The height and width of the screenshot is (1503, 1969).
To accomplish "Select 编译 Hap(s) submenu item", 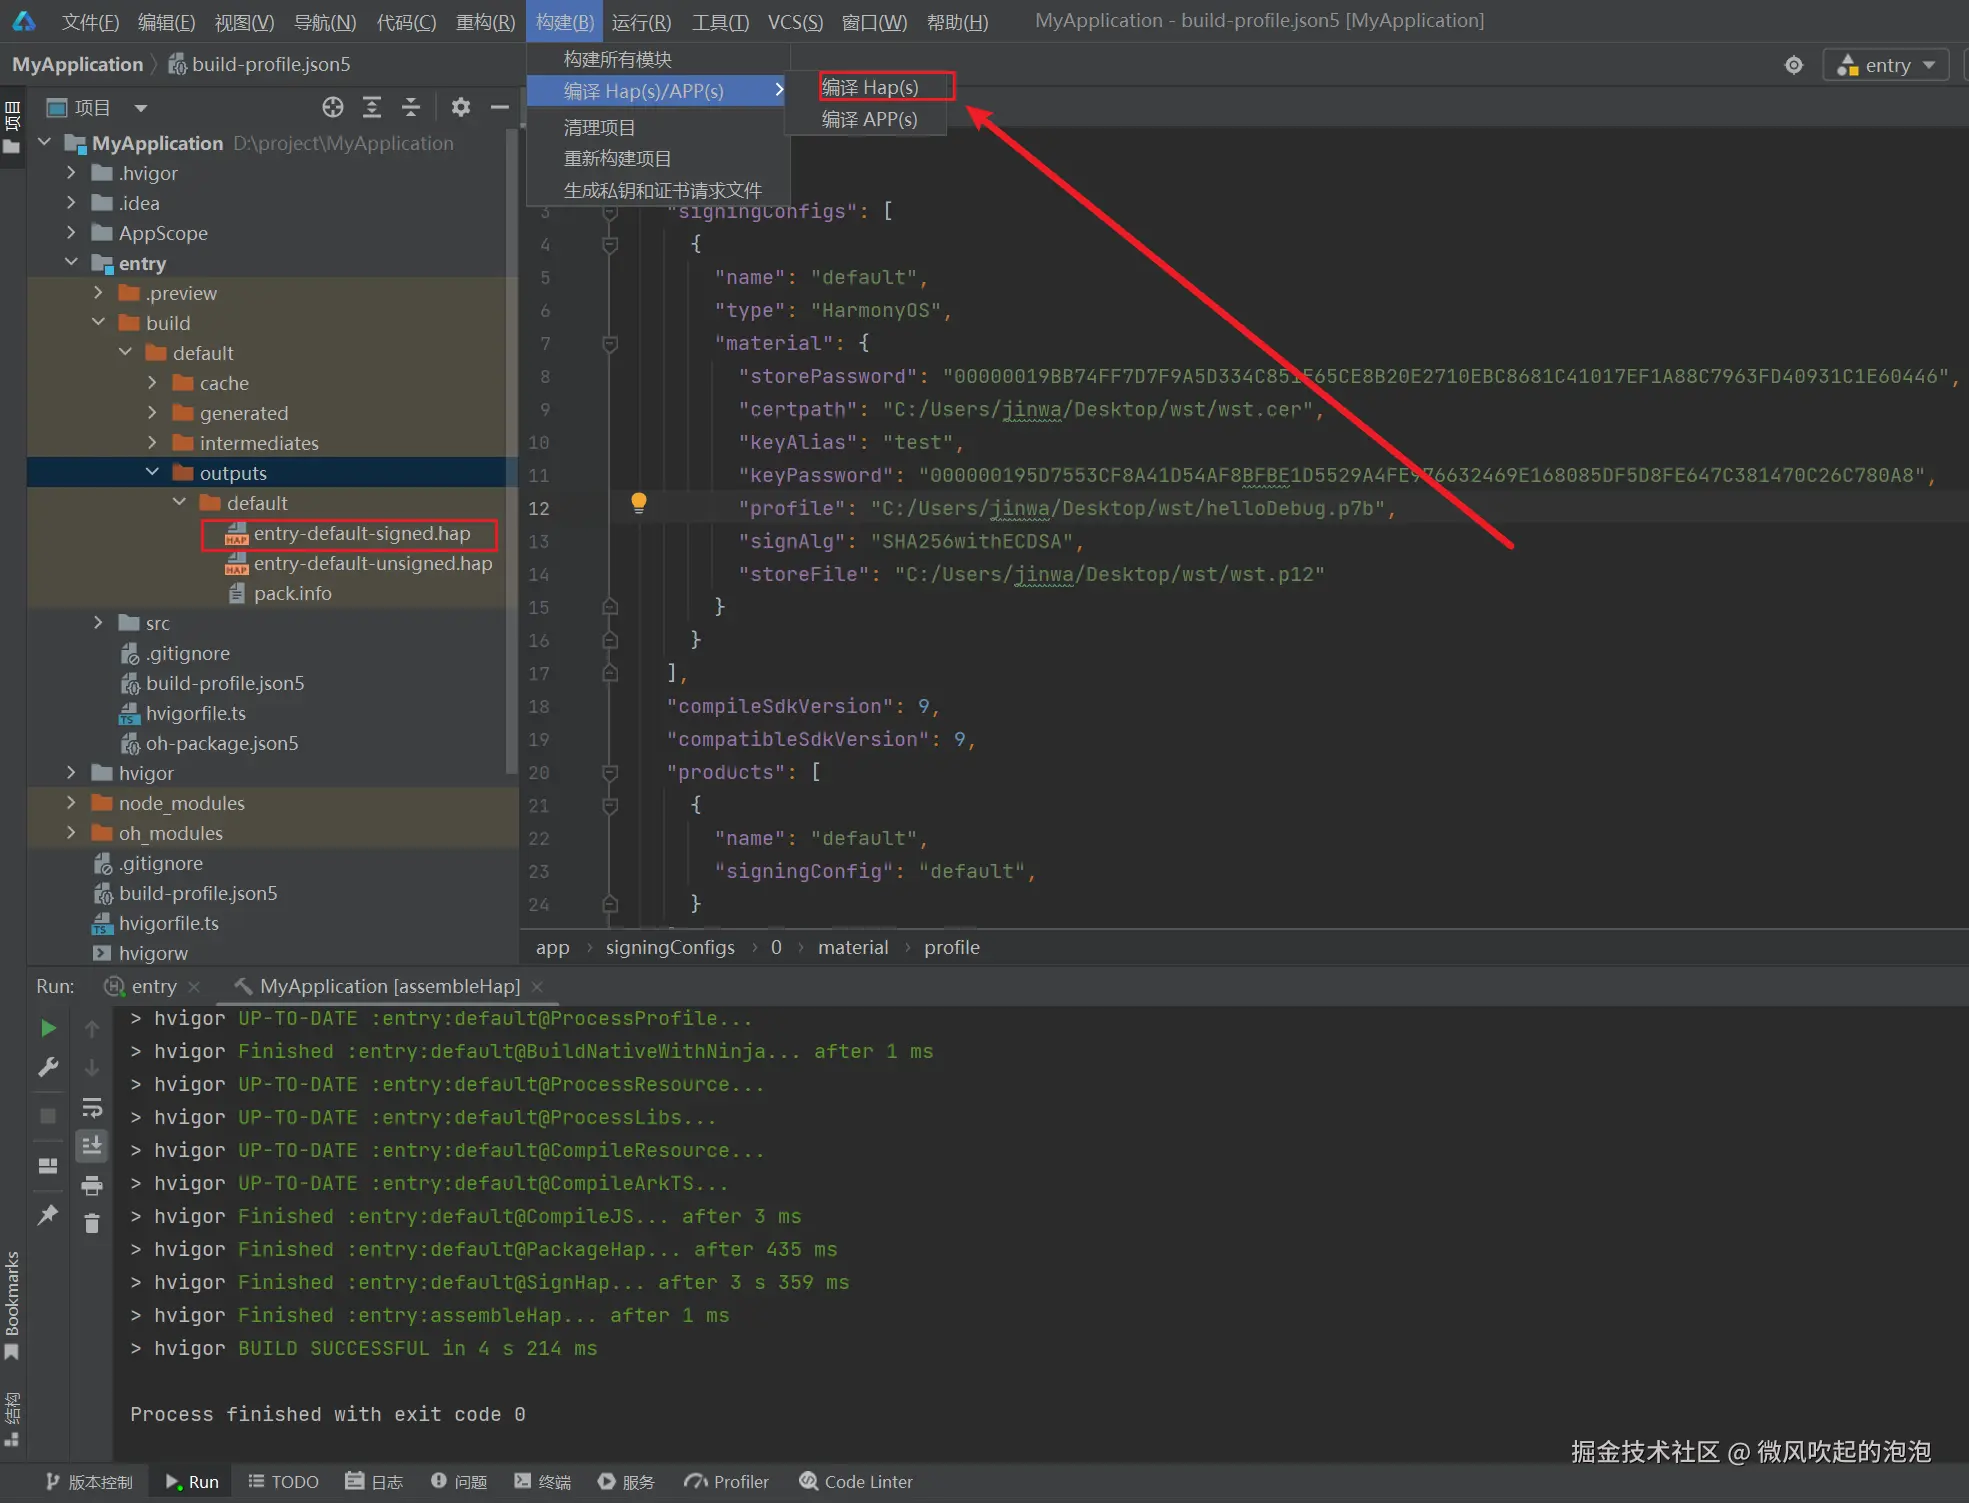I will pos(870,87).
